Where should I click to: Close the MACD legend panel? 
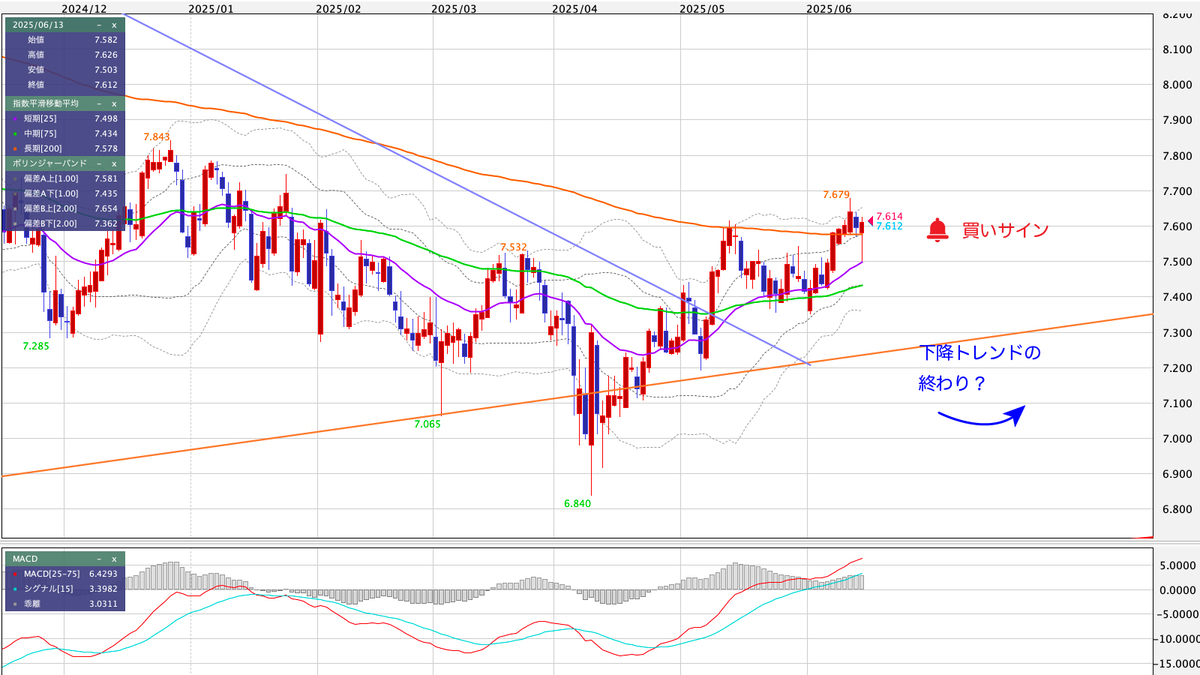(x=113, y=558)
